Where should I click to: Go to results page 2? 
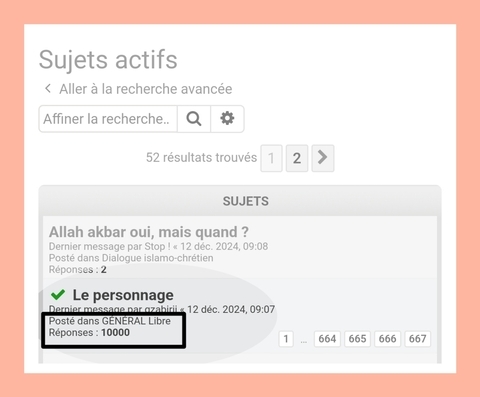(297, 158)
